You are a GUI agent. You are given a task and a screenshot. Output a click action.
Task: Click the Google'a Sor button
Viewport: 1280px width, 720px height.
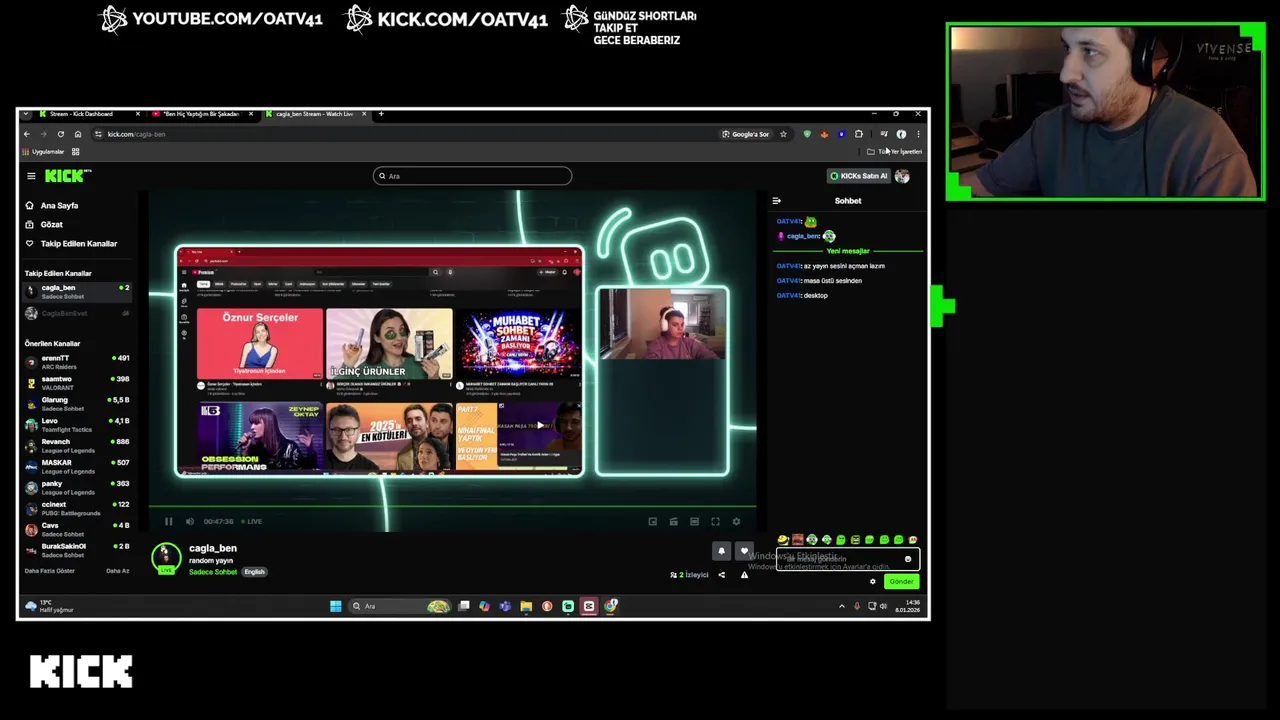pyautogui.click(x=746, y=134)
